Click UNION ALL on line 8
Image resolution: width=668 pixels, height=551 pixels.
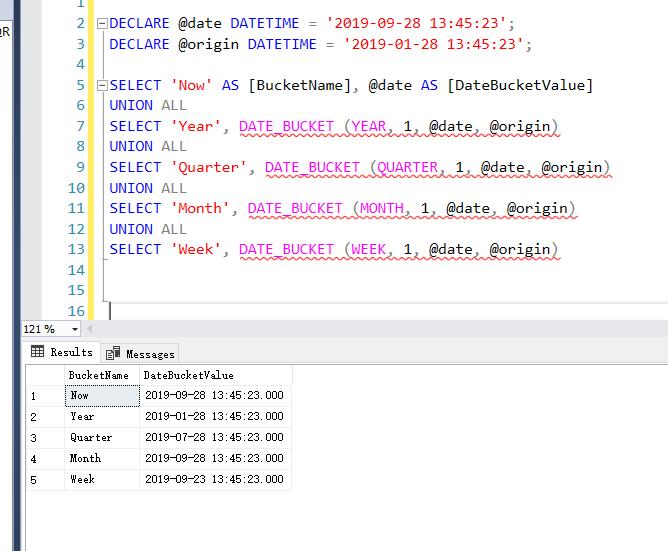point(148,146)
